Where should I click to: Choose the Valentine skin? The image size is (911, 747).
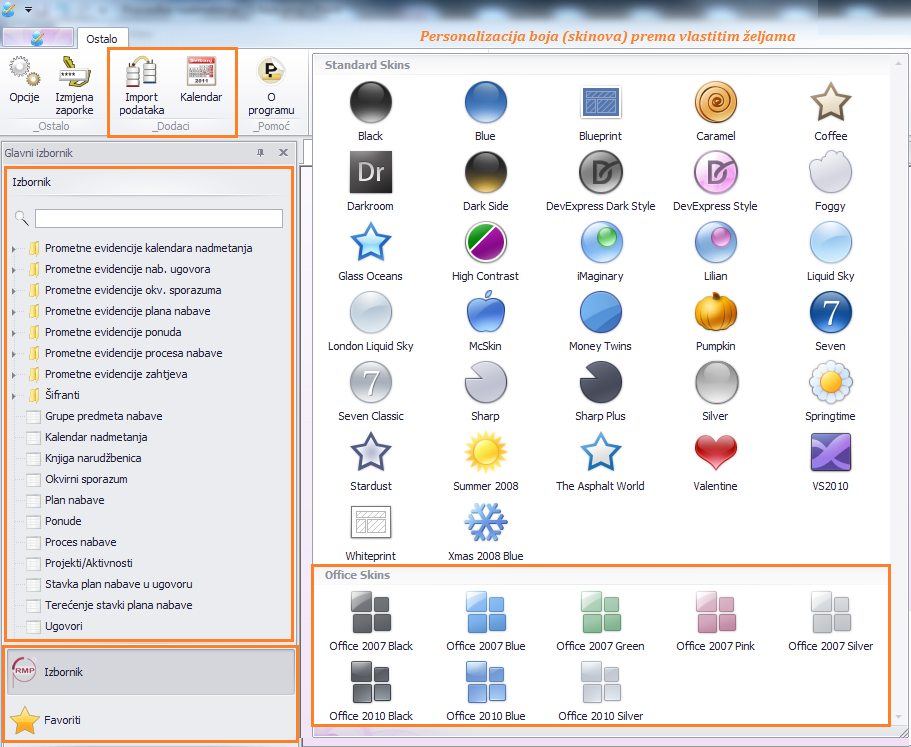pyautogui.click(x=715, y=461)
